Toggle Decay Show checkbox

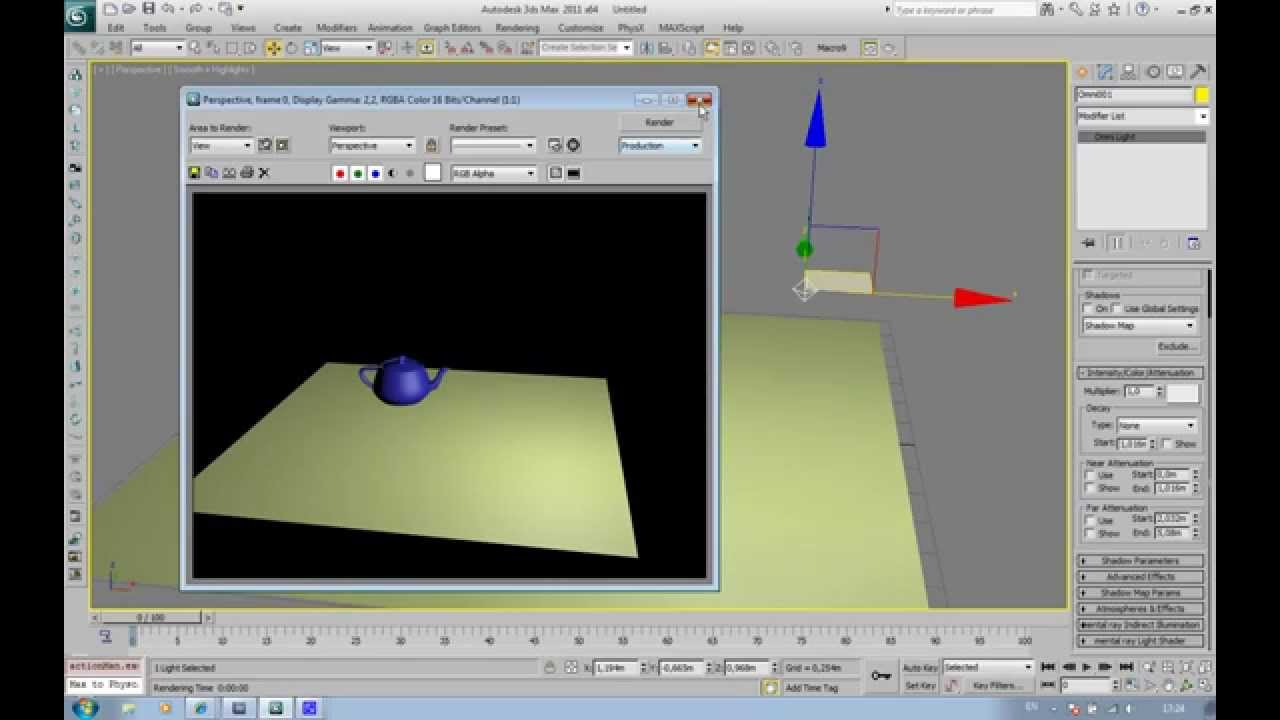coord(1167,443)
